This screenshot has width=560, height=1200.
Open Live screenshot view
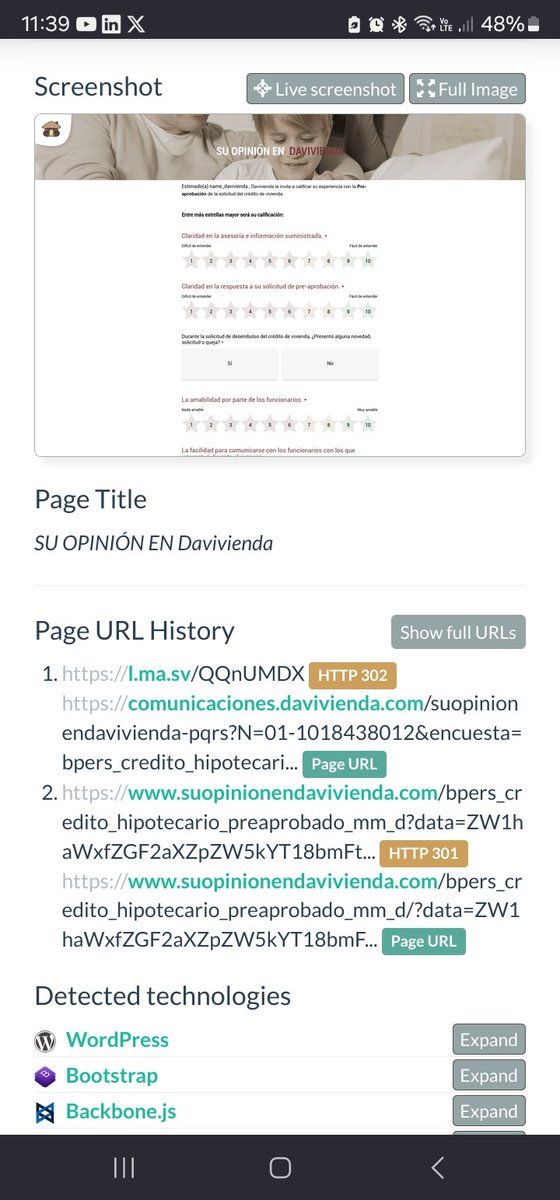pos(325,89)
